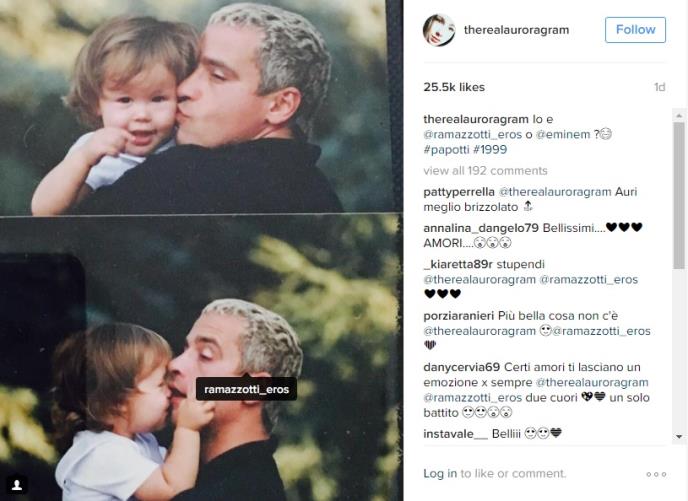Click the tagged people icon on photo
The image size is (688, 501).
[x=17, y=484]
